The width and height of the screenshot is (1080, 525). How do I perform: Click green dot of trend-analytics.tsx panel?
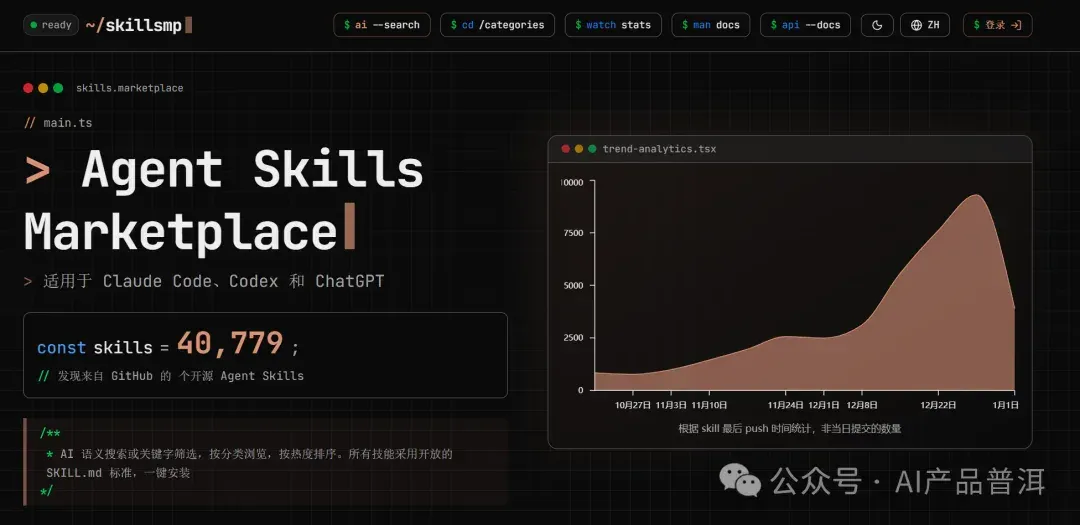click(x=592, y=149)
